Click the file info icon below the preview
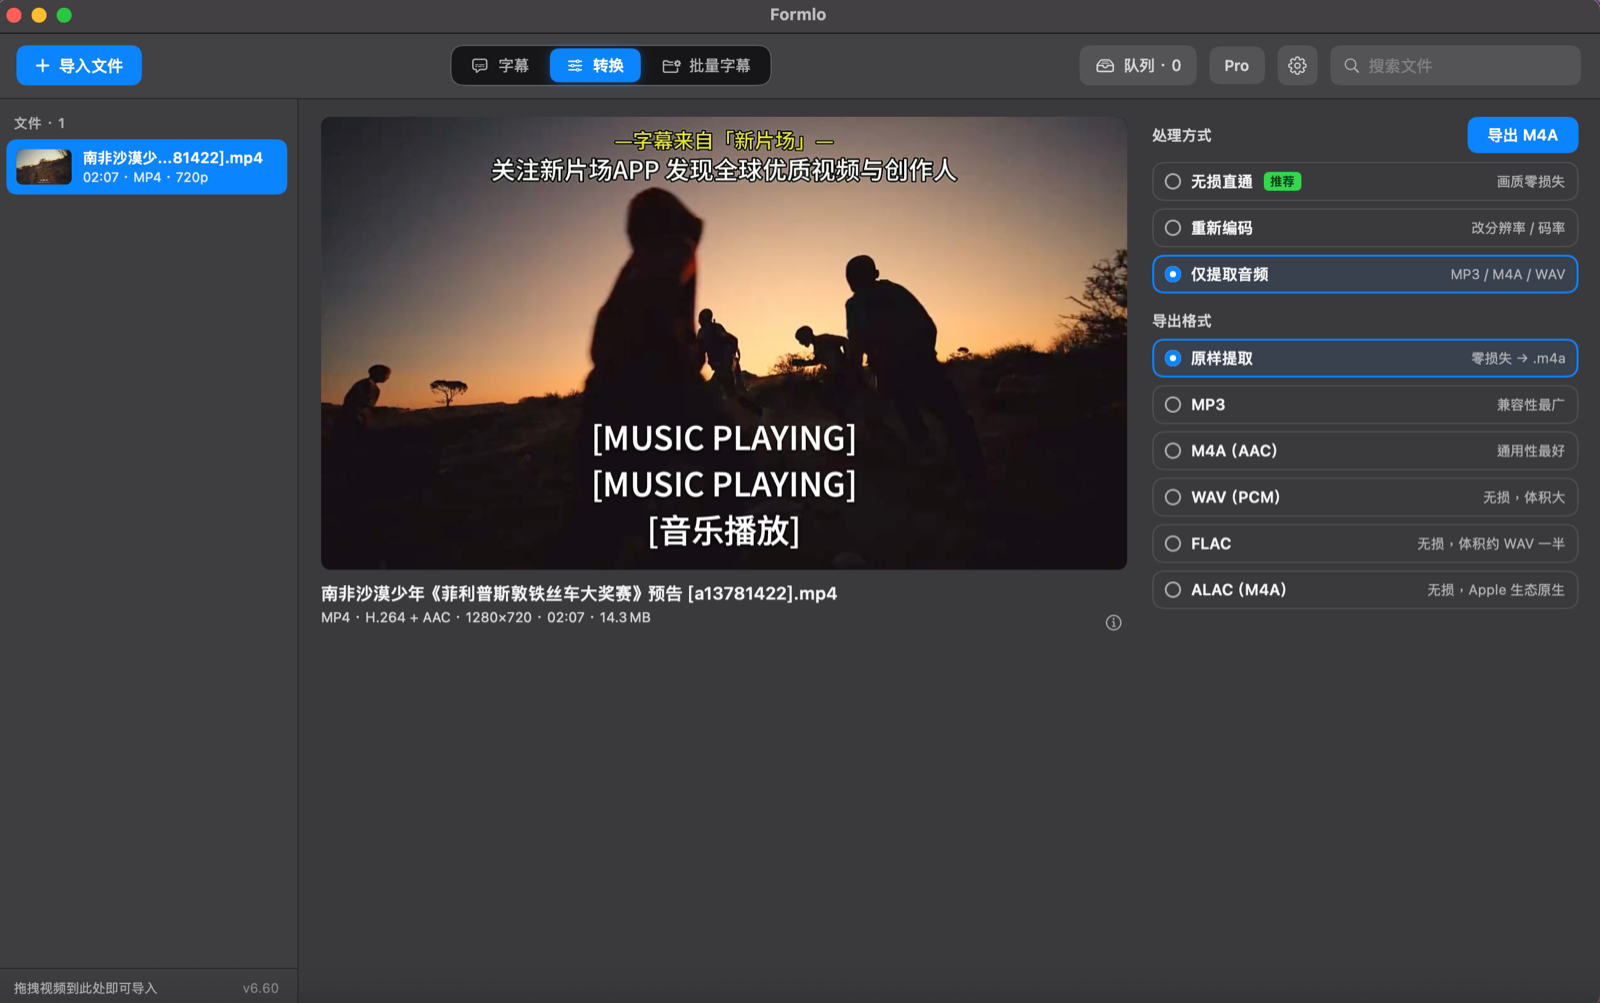Image resolution: width=1600 pixels, height=1003 pixels. point(1113,623)
